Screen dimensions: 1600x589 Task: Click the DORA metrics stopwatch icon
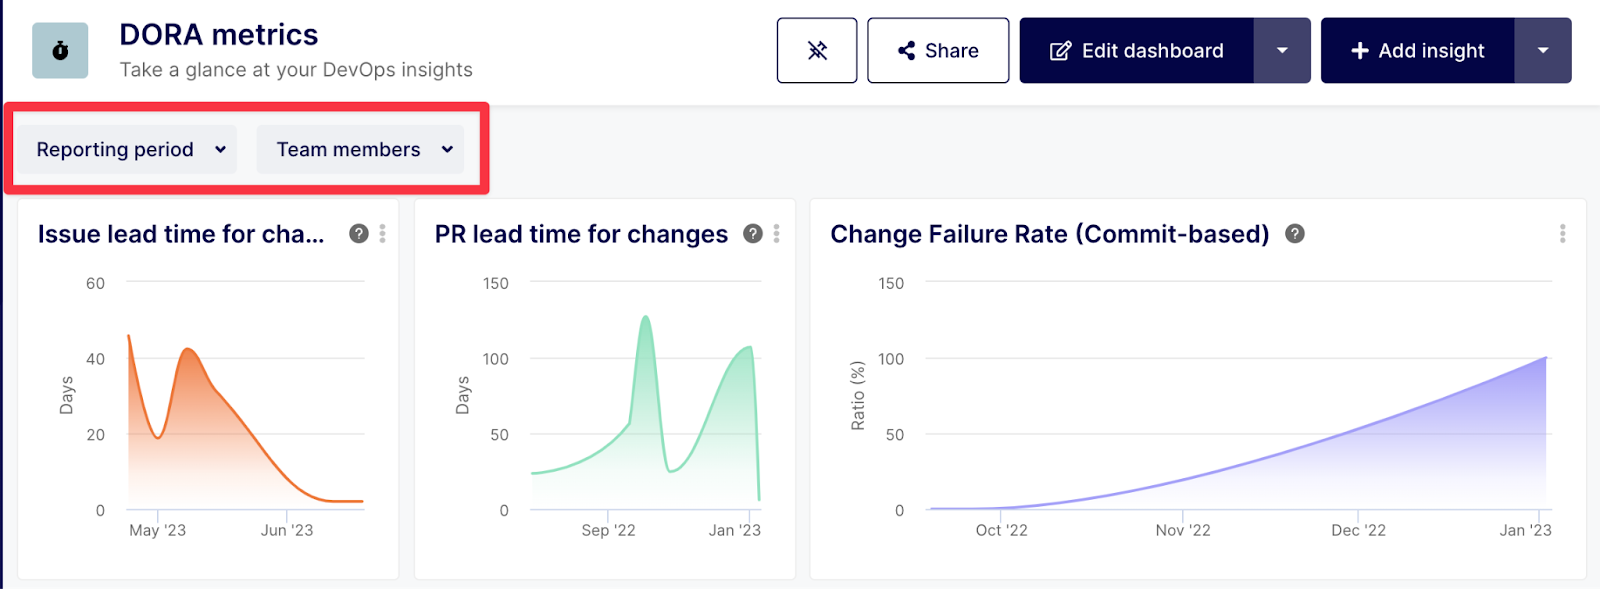tap(60, 50)
